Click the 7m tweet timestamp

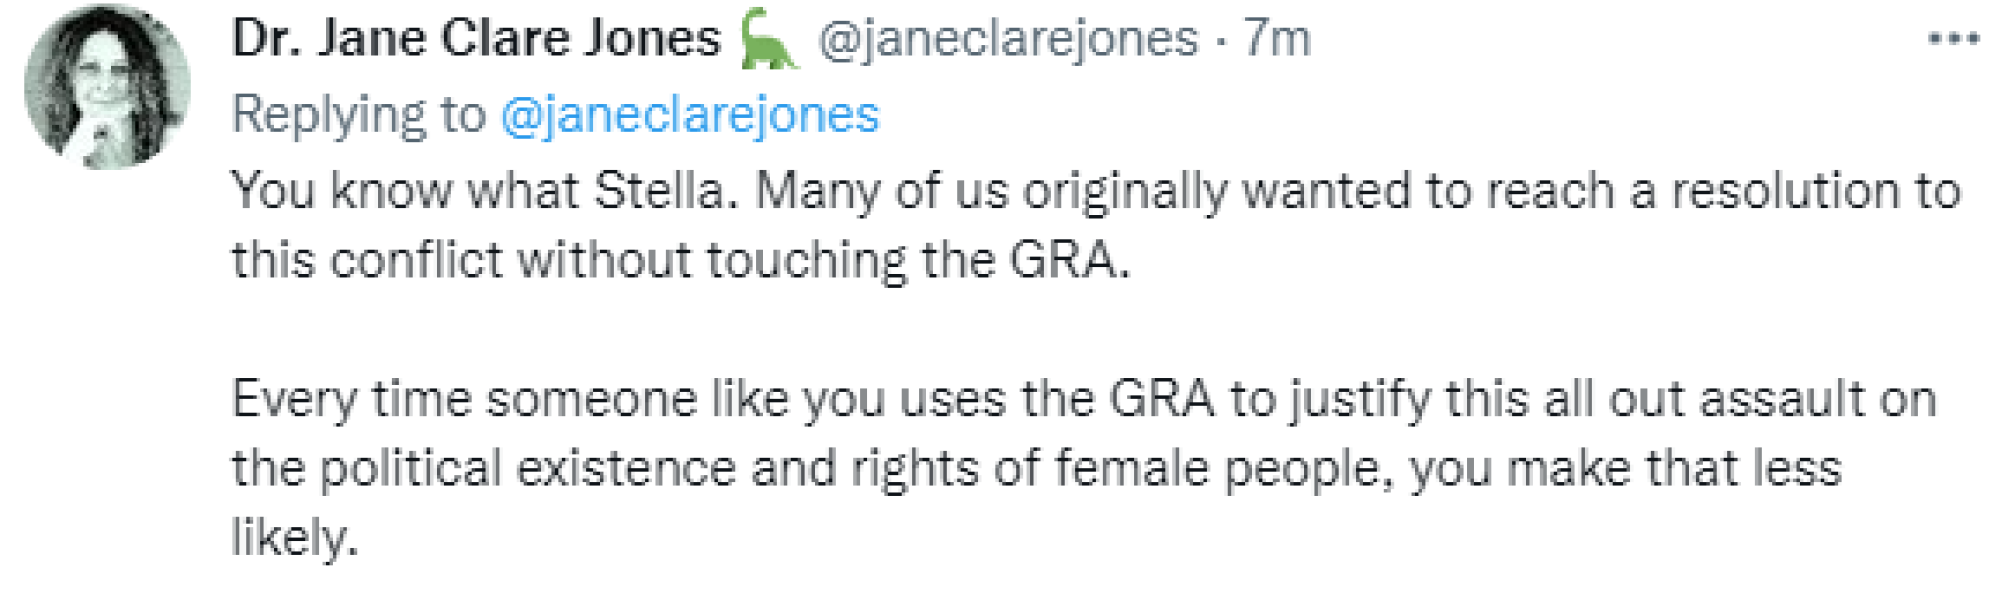click(x=1276, y=39)
